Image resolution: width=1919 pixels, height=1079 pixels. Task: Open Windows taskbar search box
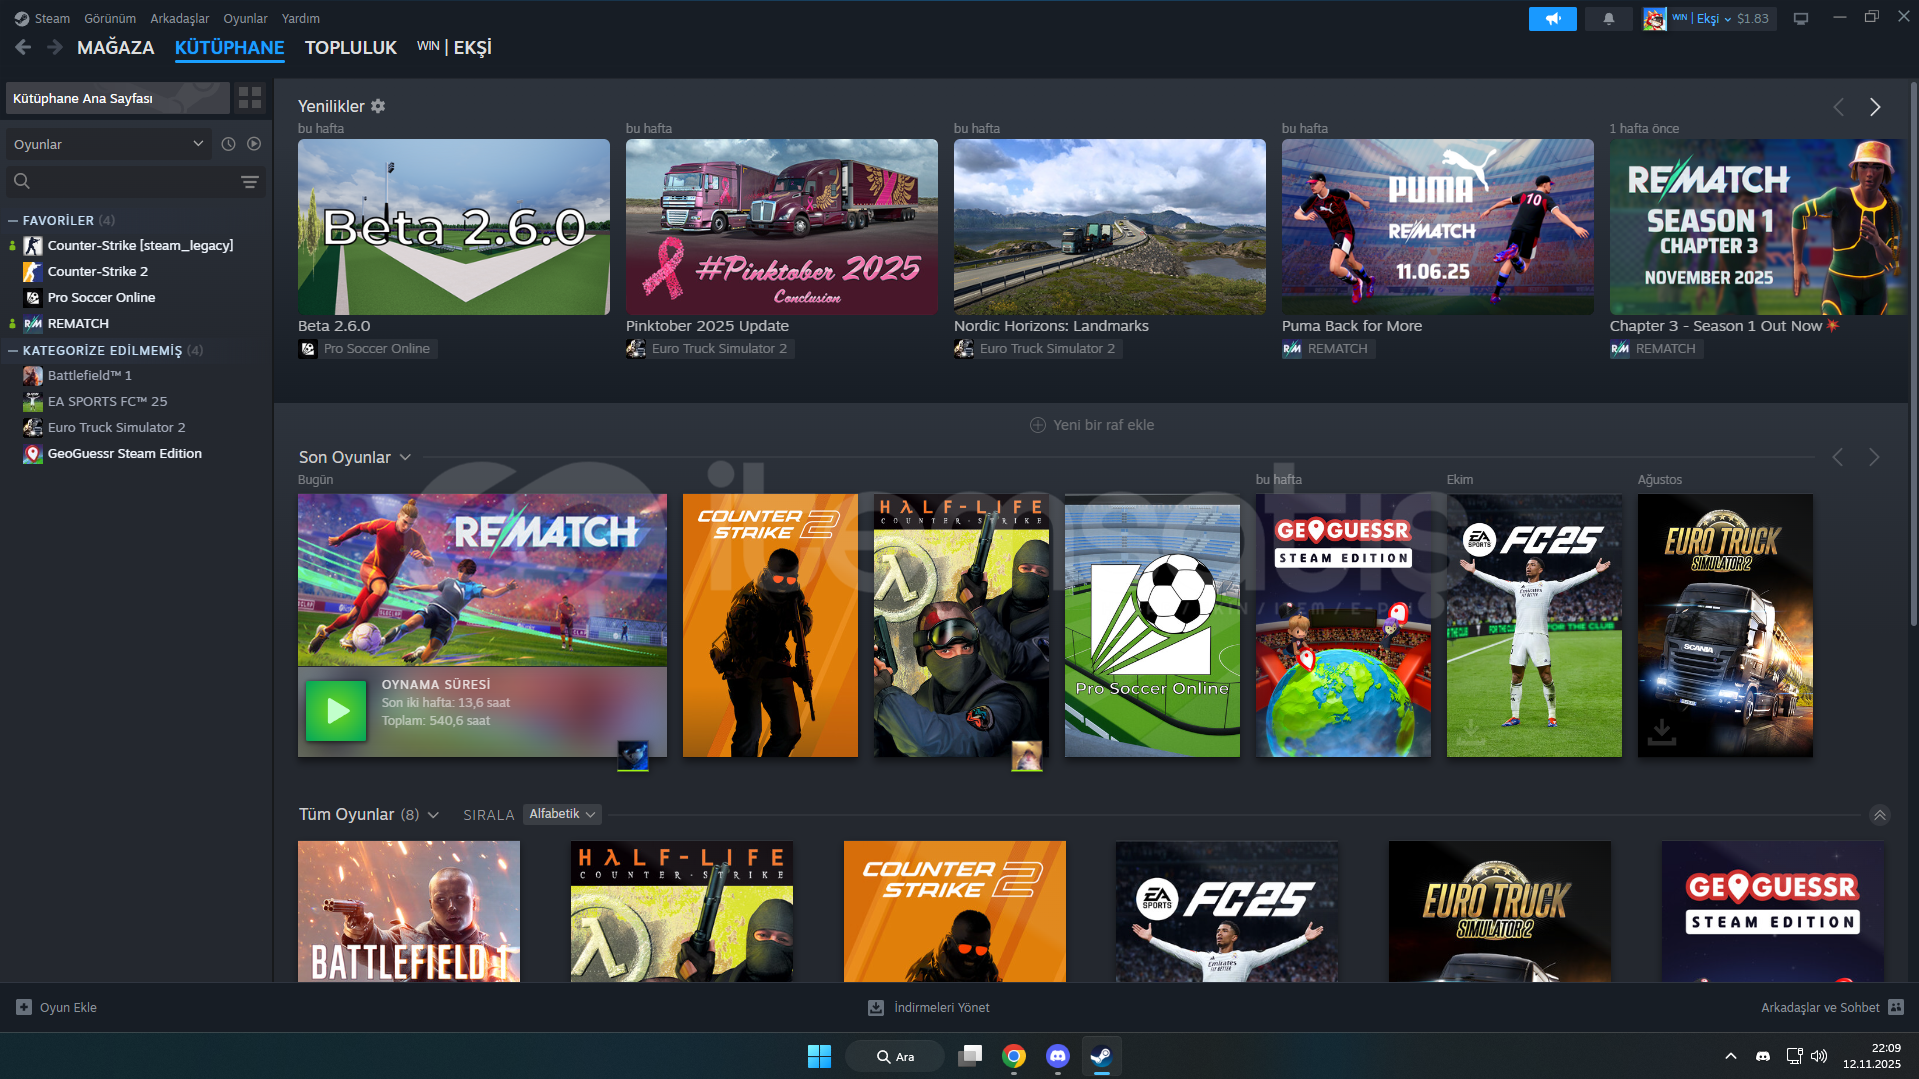coord(894,1056)
